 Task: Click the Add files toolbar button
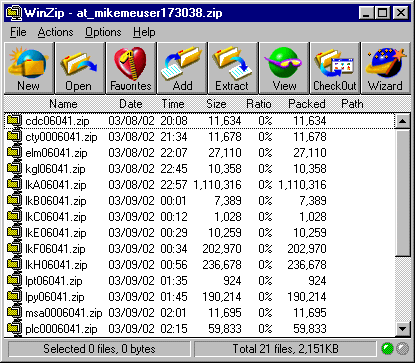182,68
